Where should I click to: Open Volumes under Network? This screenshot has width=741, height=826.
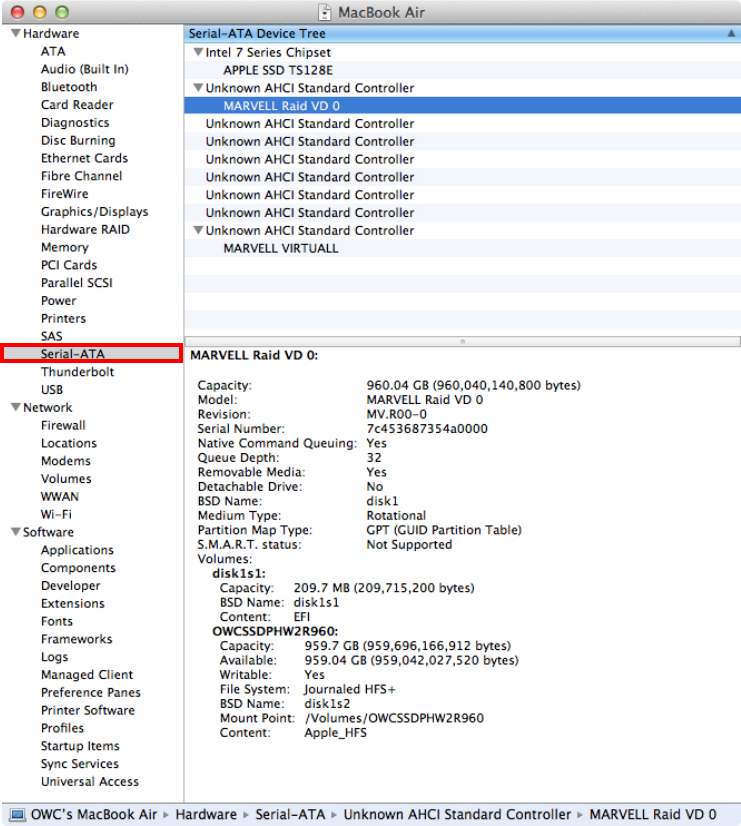66,479
